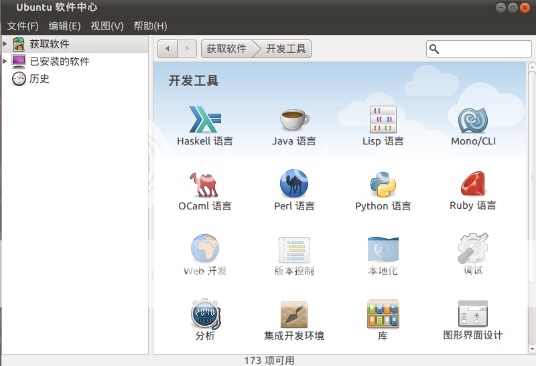Click the 获取软件 breadcrumb button

[227, 49]
